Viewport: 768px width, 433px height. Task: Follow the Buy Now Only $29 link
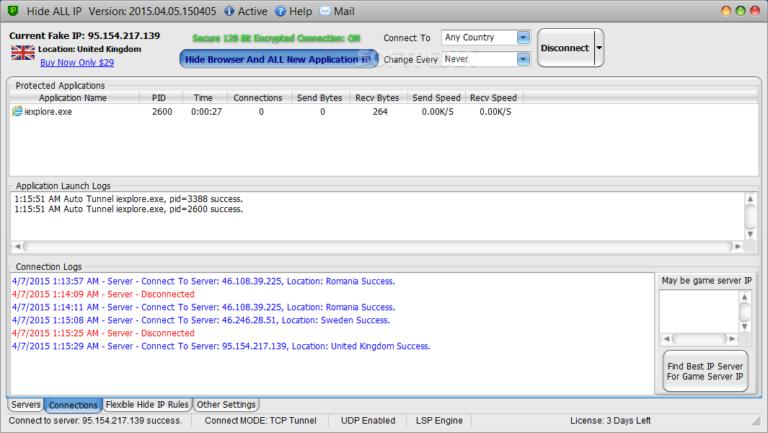point(77,63)
